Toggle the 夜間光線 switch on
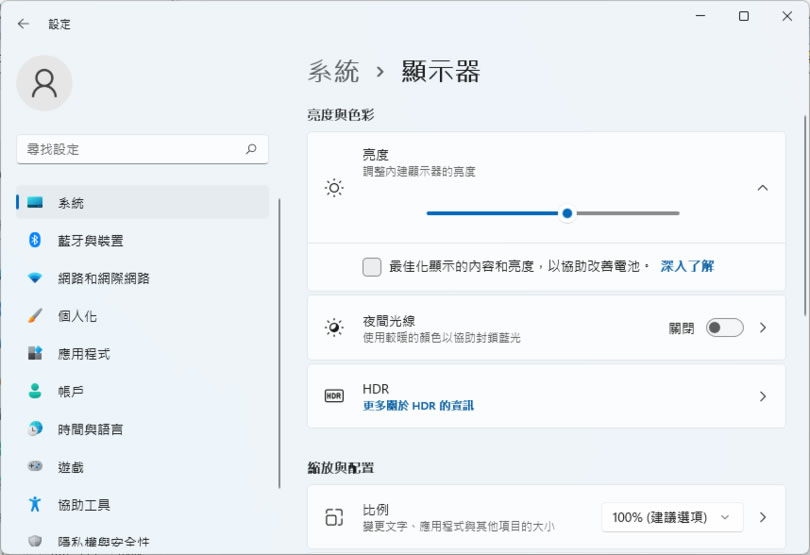This screenshot has height=555, width=810. tap(724, 328)
